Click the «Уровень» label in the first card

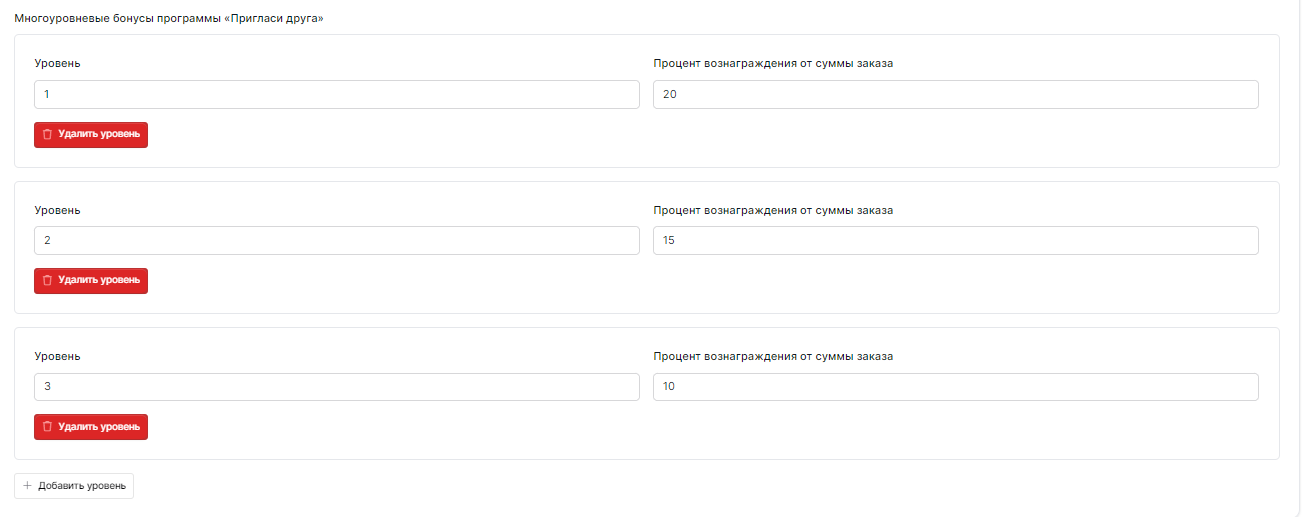(57, 64)
